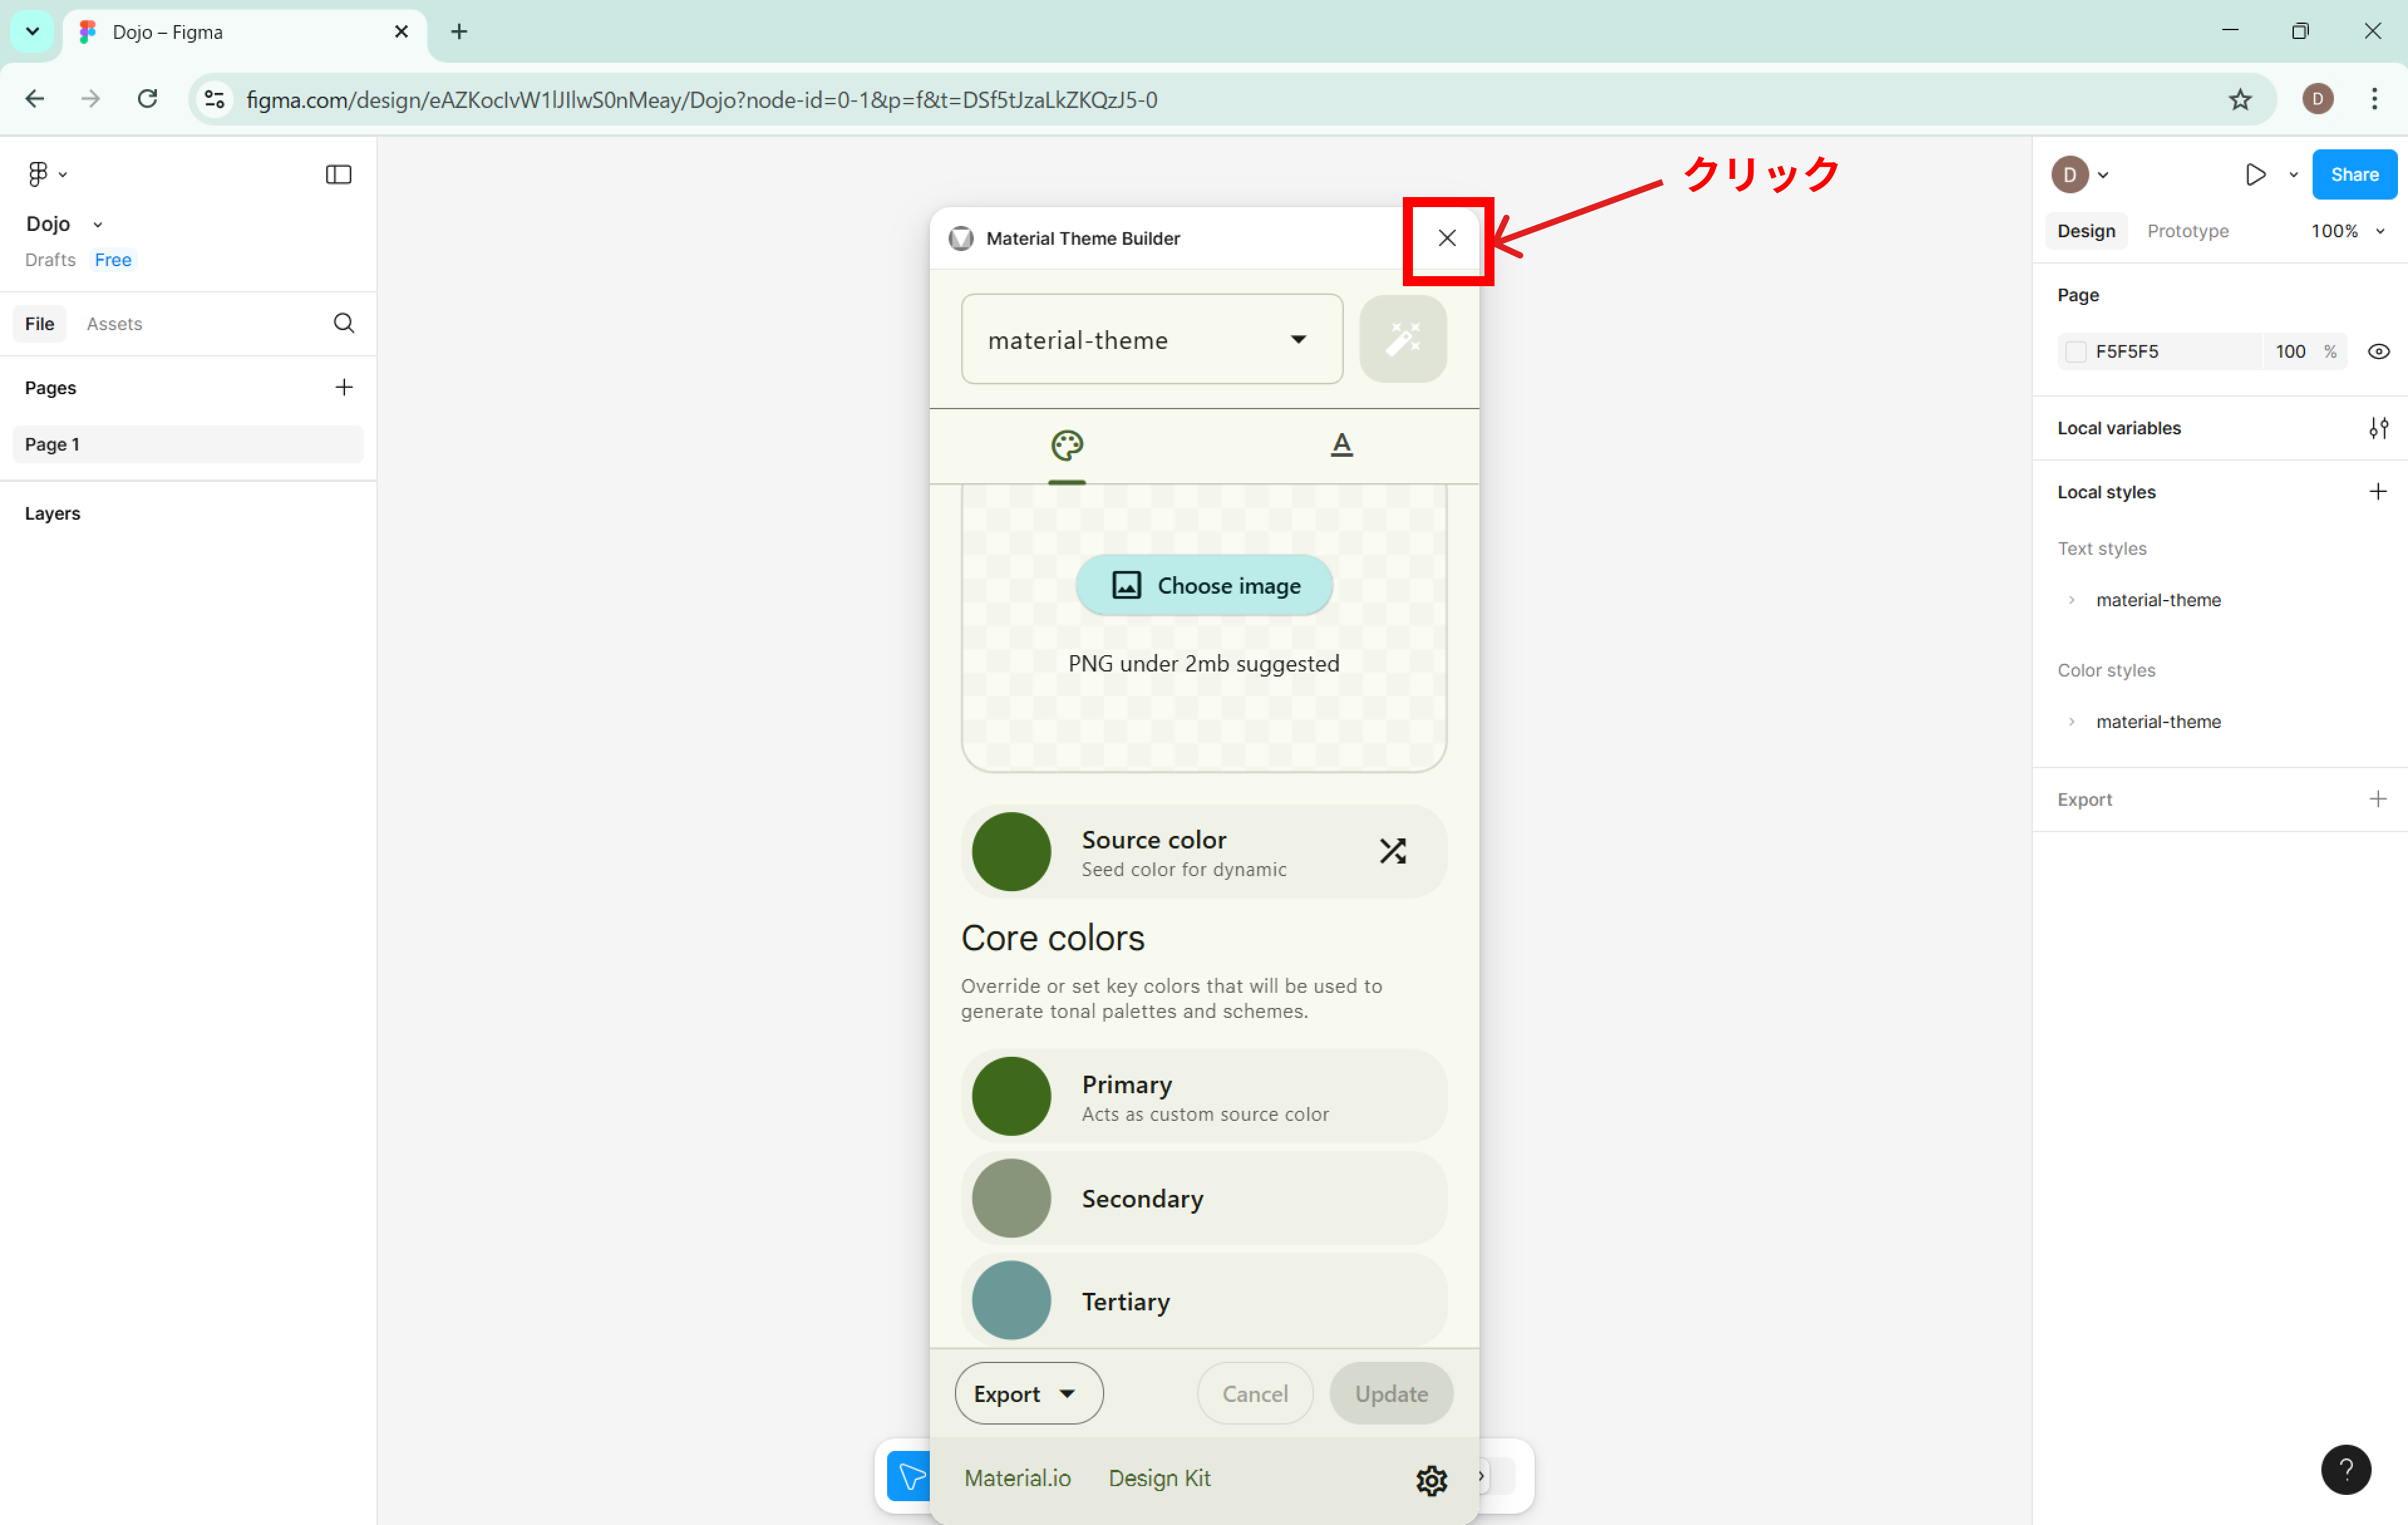Toggle the left sidebar panel icon
Viewport: 2408px width, 1525px height.
click(338, 175)
